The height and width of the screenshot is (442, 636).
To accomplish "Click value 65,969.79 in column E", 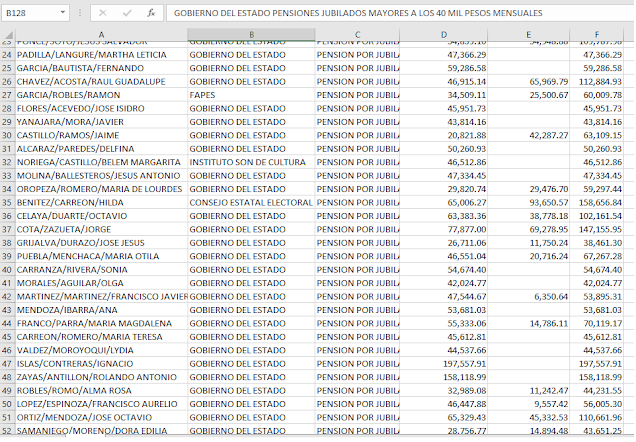I will coord(548,82).
